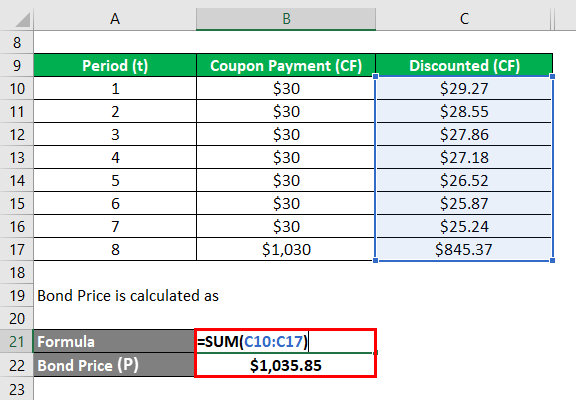Click the 'Formula' label cell

[x=114, y=342]
